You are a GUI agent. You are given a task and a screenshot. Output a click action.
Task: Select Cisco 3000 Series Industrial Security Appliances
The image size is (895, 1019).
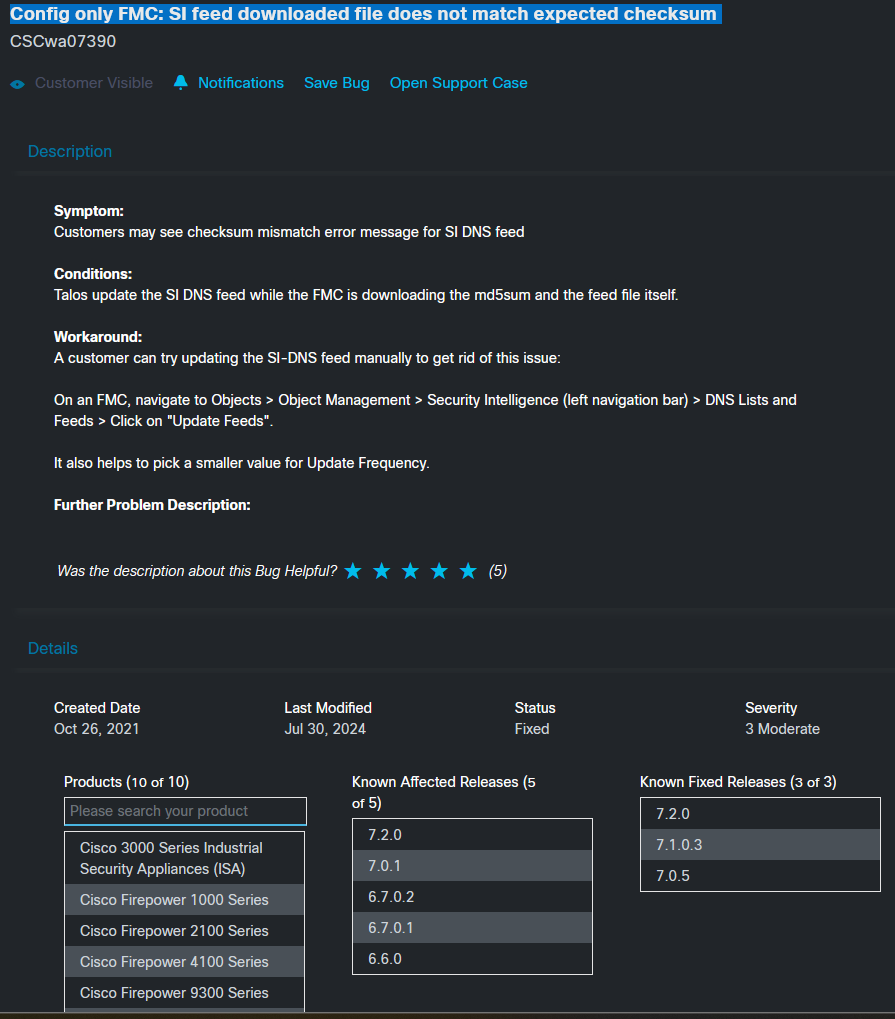pos(170,858)
